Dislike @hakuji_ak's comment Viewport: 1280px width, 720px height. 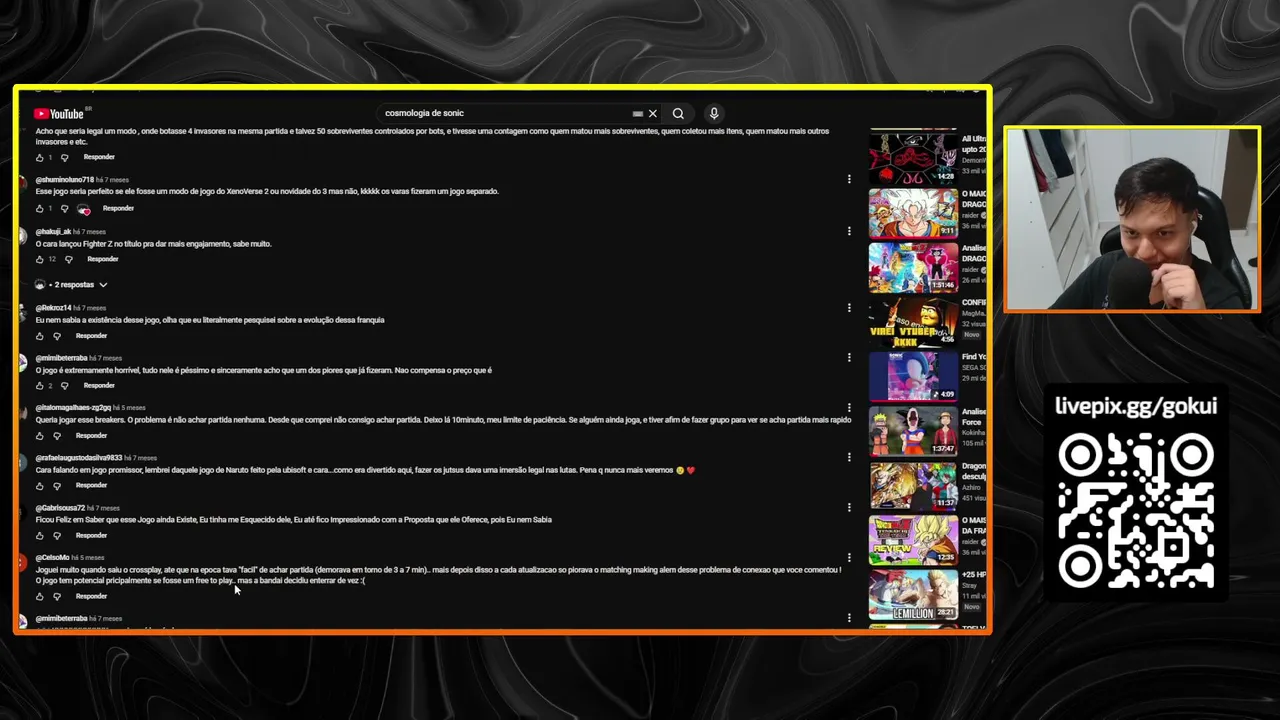69,260
